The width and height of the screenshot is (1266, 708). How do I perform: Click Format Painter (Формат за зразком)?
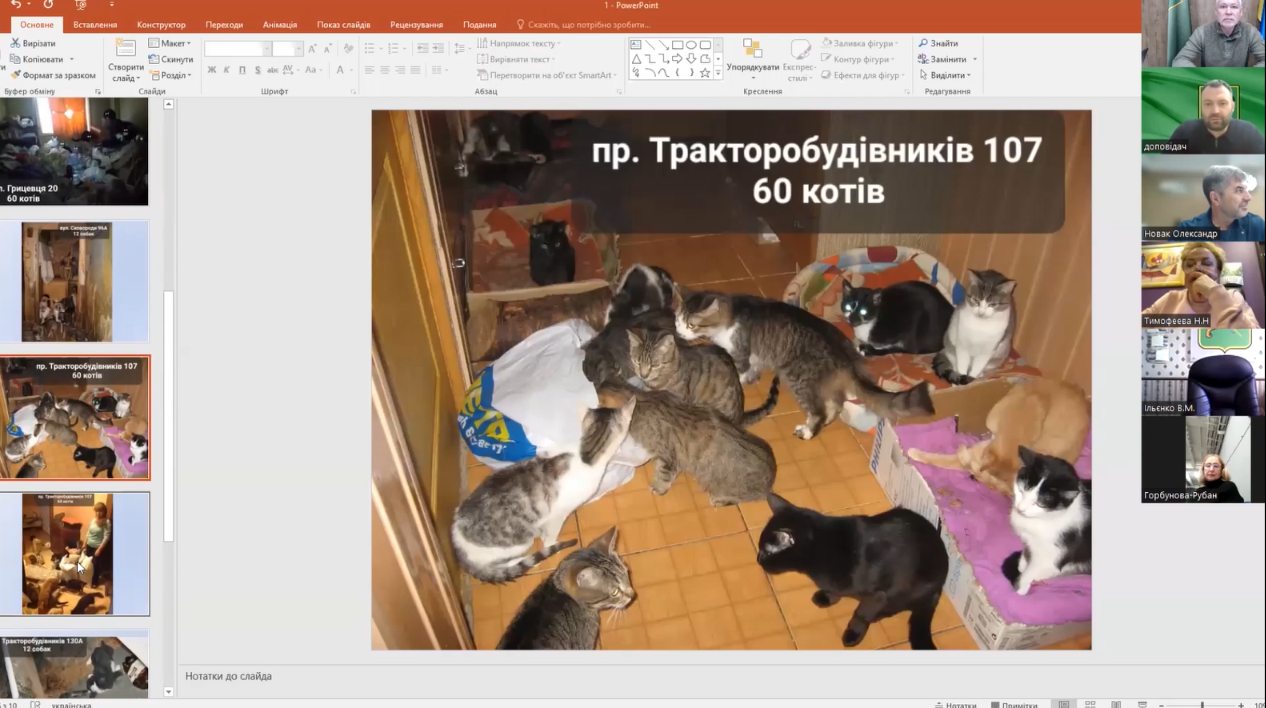point(52,76)
